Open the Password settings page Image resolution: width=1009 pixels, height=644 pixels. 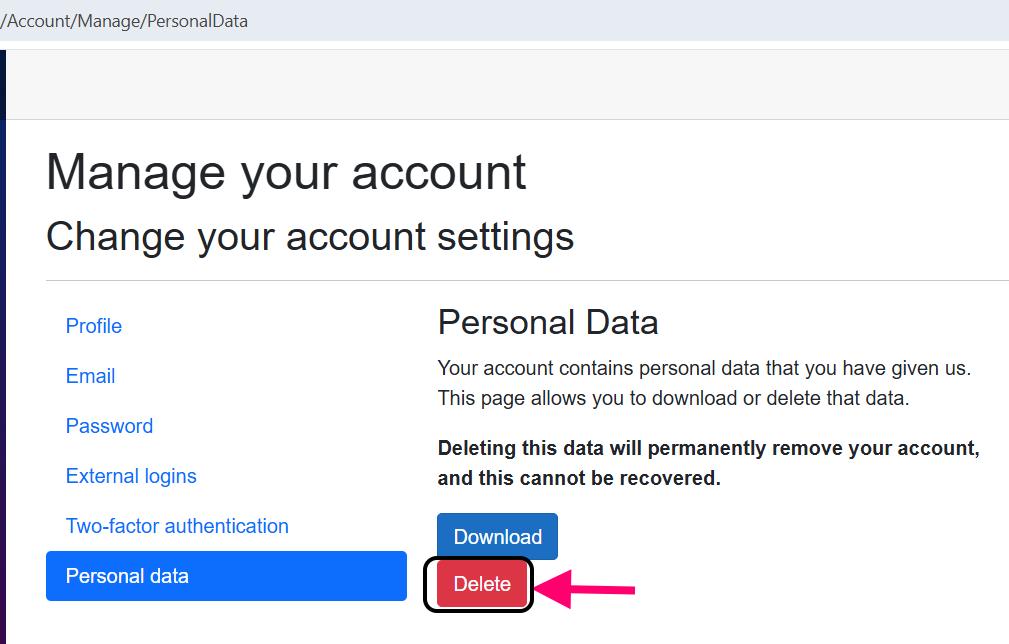109,426
